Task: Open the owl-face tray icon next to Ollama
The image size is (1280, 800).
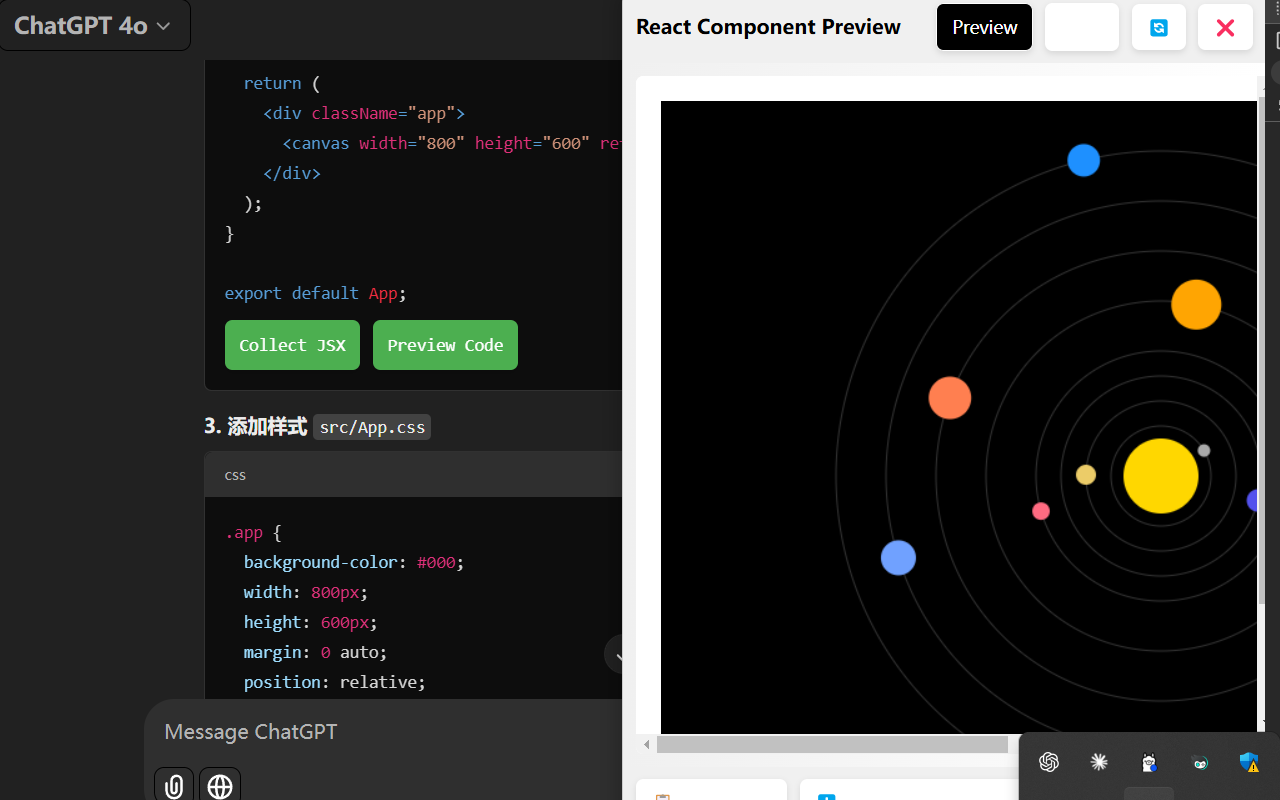Action: click(x=1200, y=762)
